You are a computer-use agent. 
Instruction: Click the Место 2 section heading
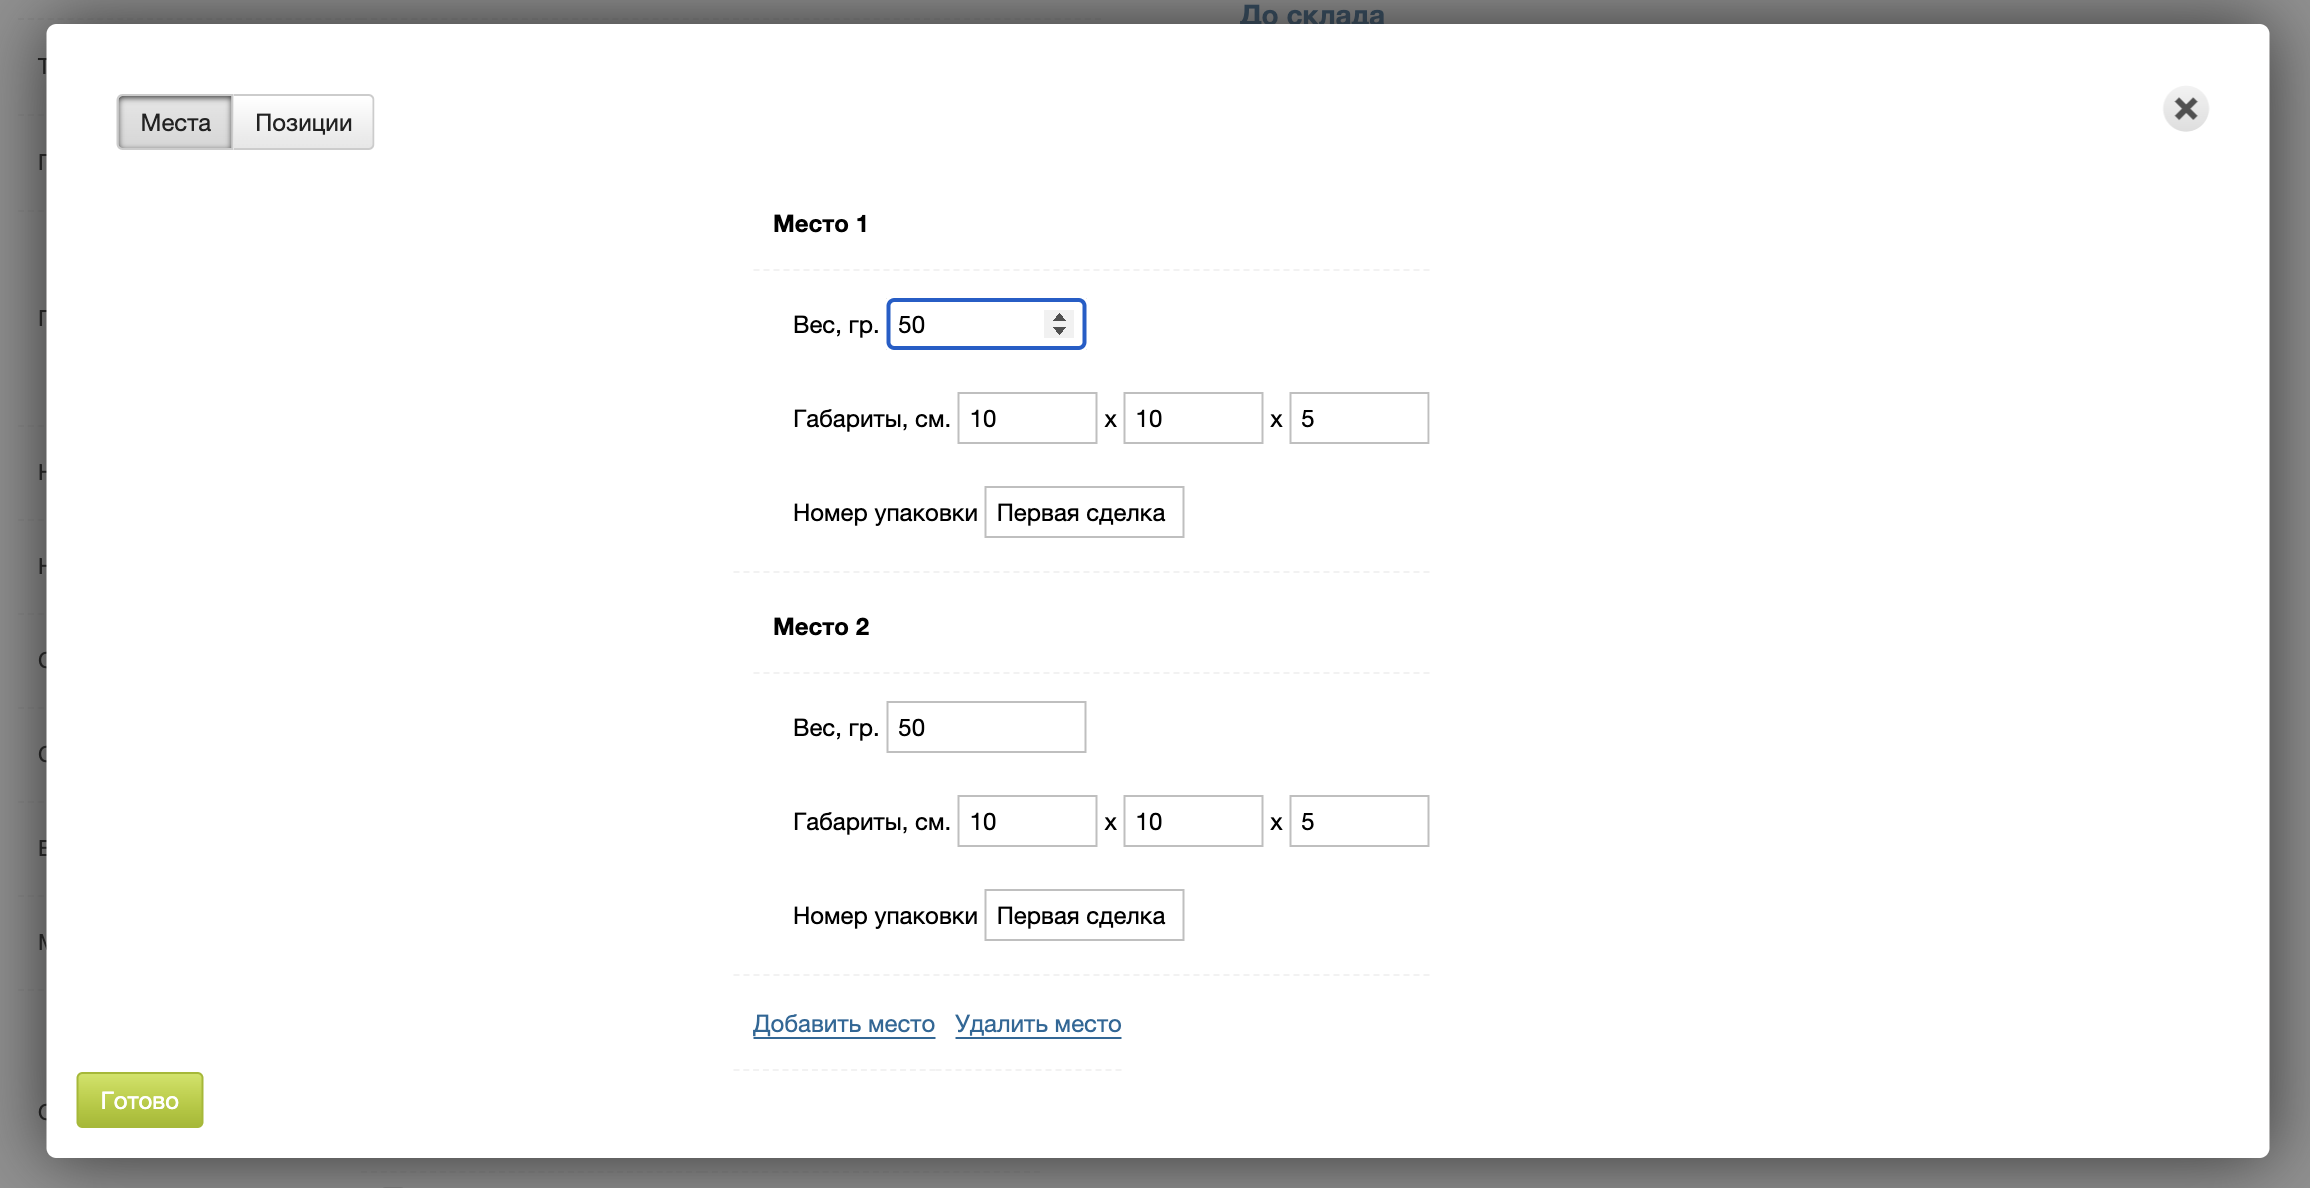coord(820,627)
